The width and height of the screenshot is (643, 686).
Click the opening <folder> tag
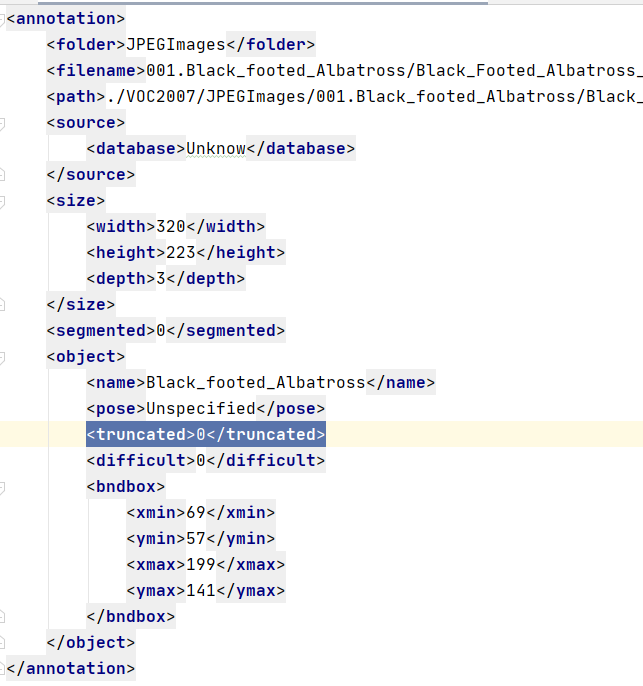pyautogui.click(x=87, y=45)
